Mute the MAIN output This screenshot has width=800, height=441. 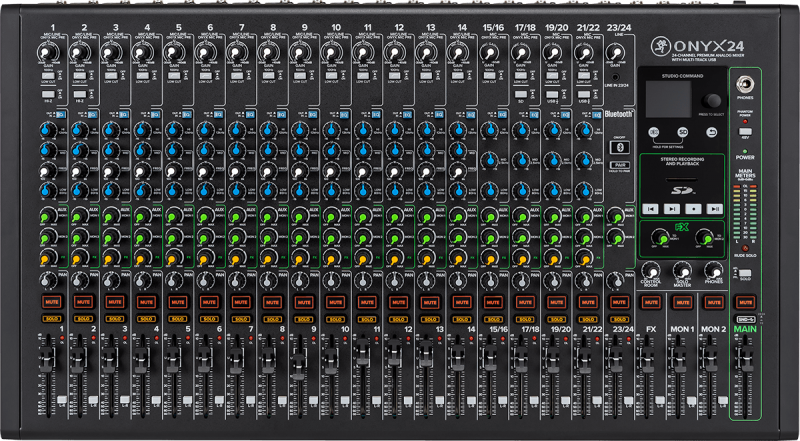tap(744, 300)
